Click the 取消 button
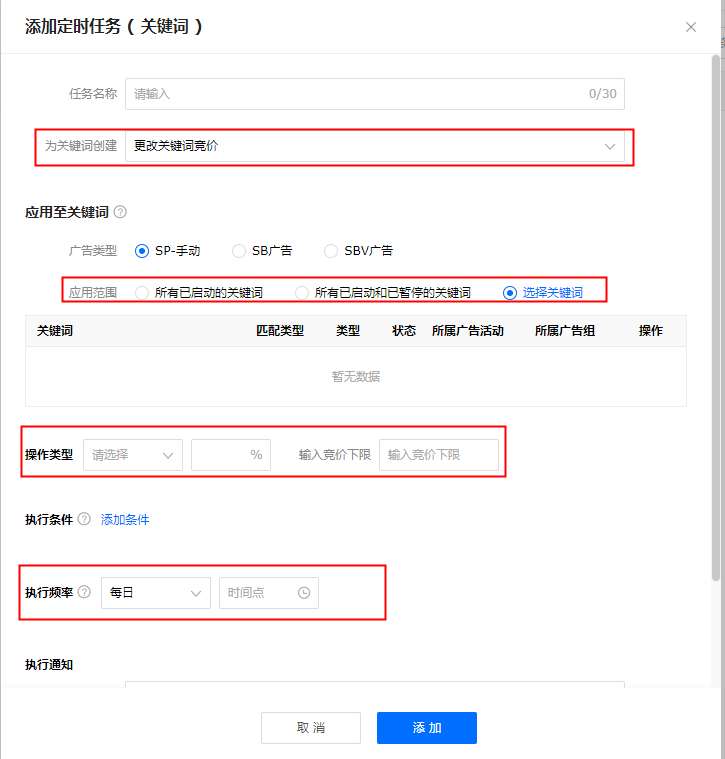The width and height of the screenshot is (725, 759). coord(310,728)
